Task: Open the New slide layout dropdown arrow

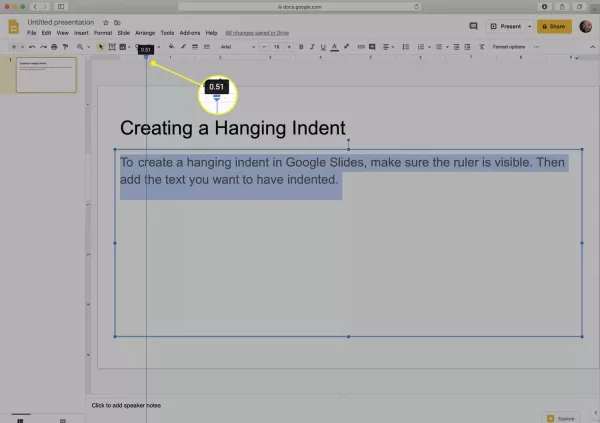Action: tap(23, 47)
